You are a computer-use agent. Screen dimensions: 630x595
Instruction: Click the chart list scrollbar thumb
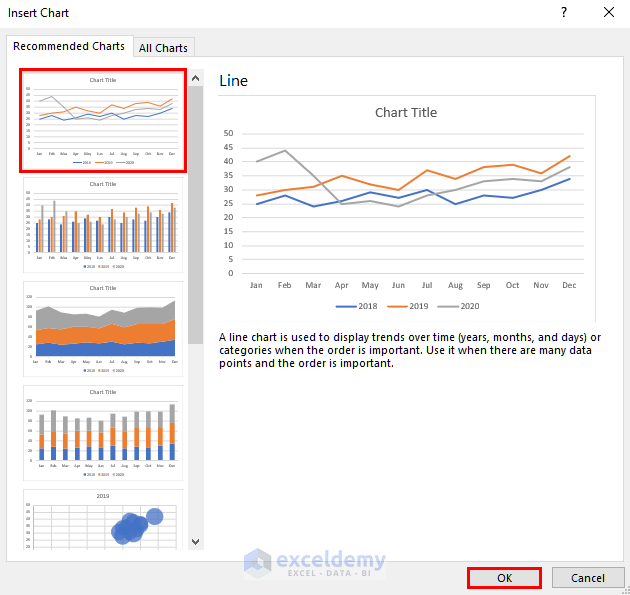pos(196,215)
